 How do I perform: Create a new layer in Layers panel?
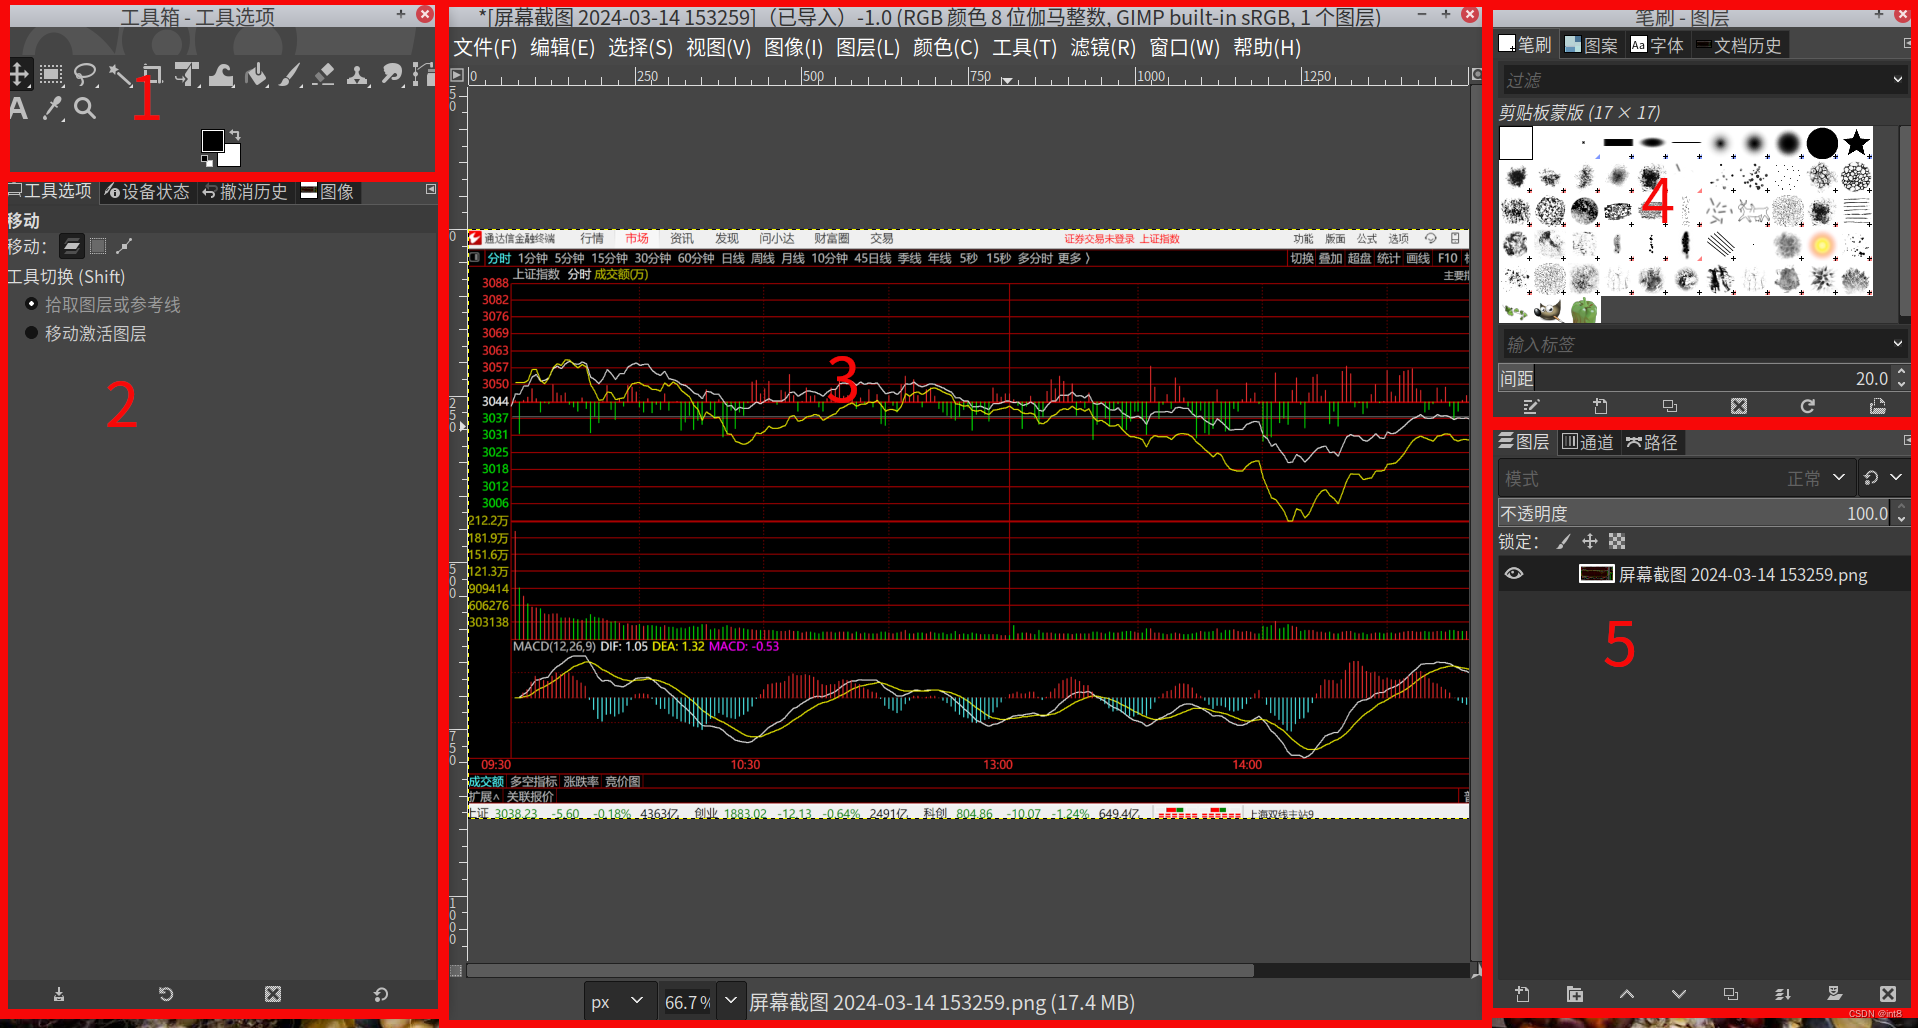click(x=1522, y=994)
